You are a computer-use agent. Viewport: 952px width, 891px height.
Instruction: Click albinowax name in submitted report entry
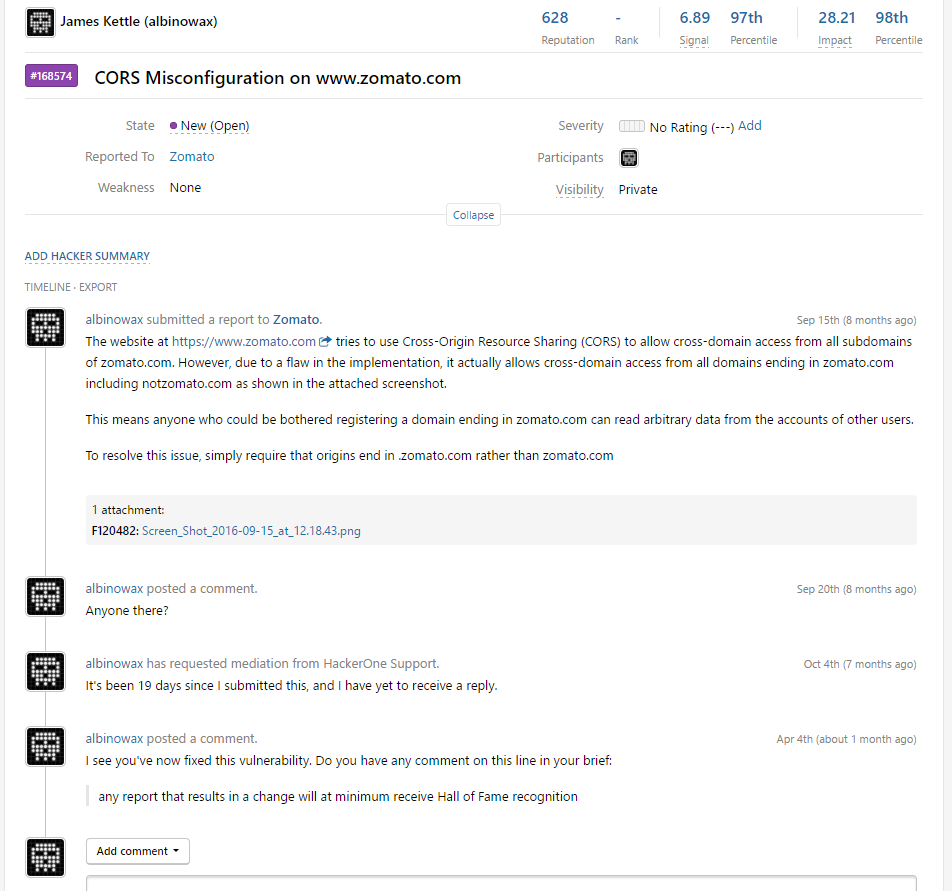(x=114, y=320)
